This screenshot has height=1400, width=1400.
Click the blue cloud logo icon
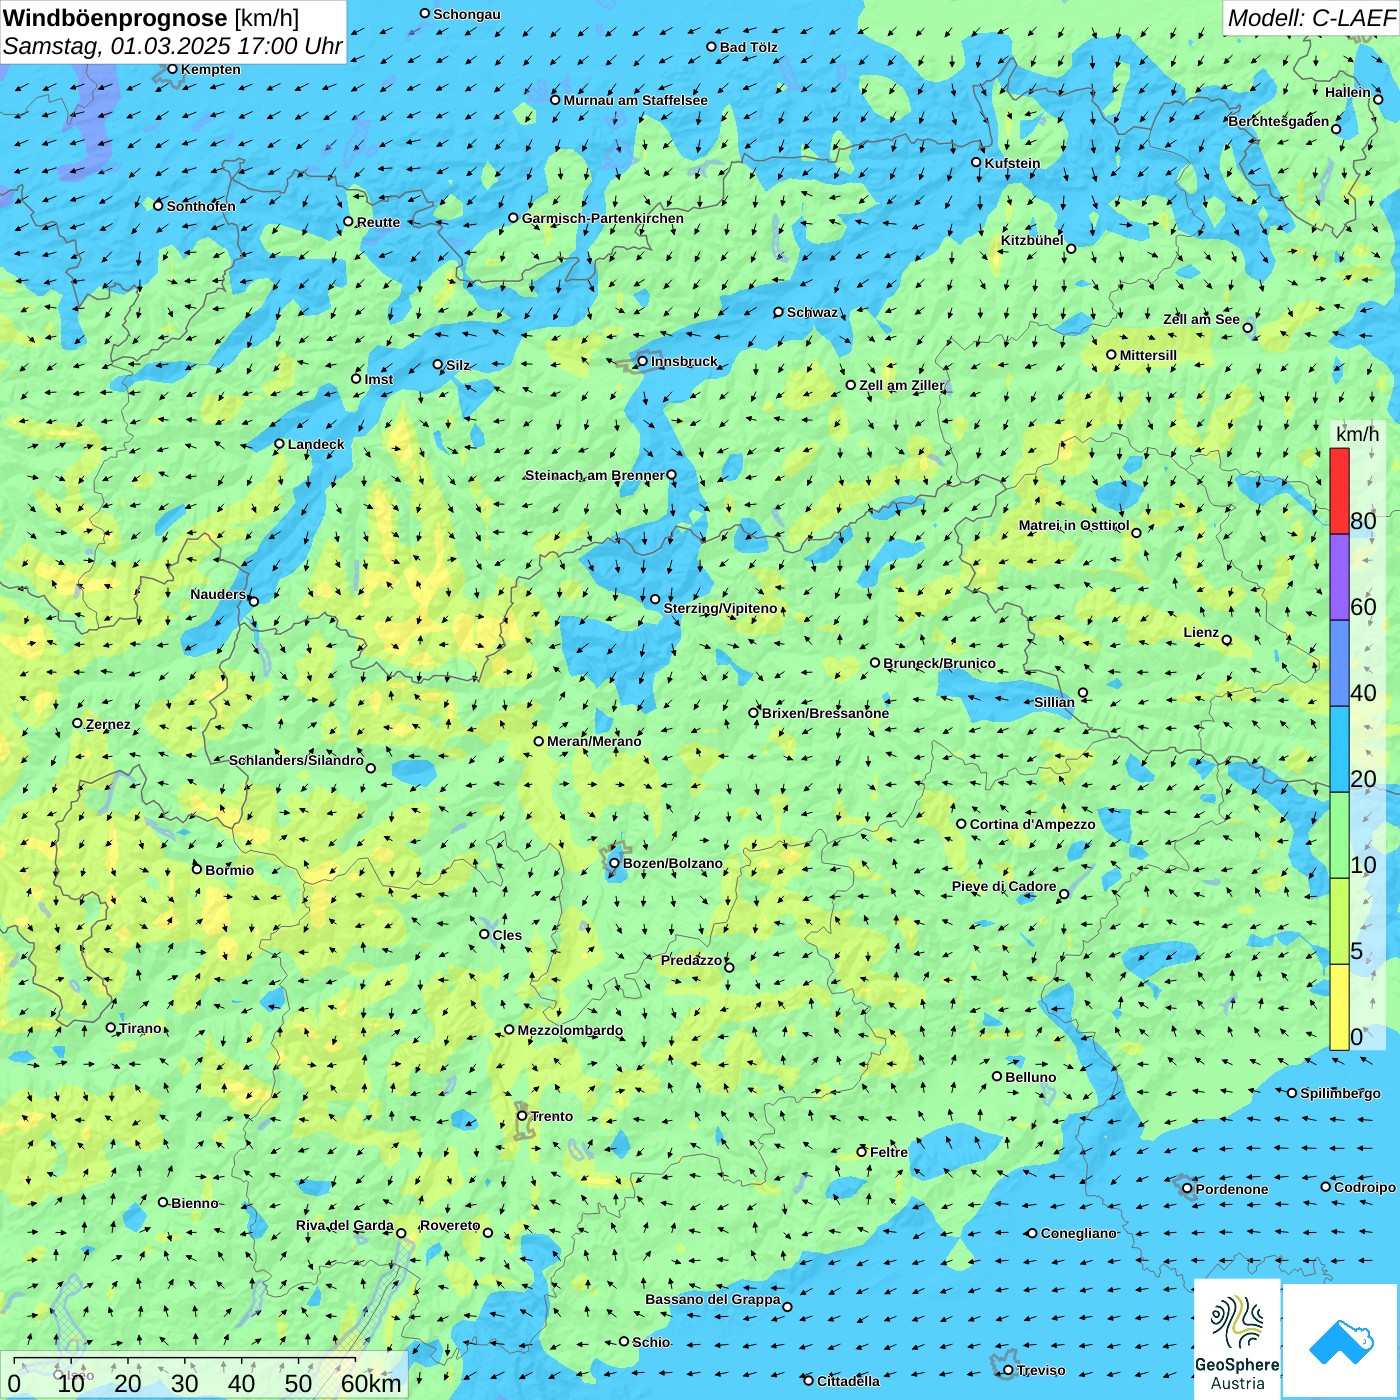(1341, 1341)
